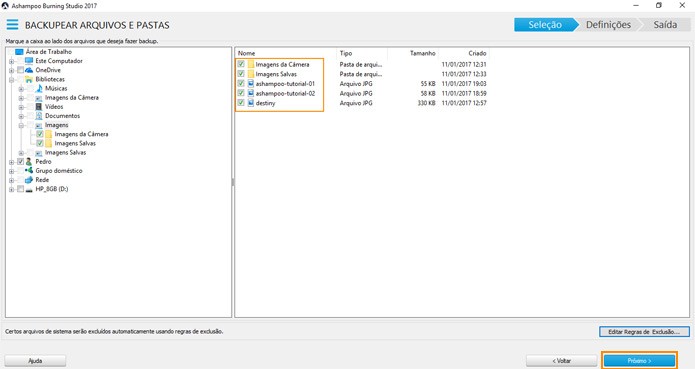The width and height of the screenshot is (695, 369).
Task: Click Imagens Salvas folder icon in file list
Action: pyautogui.click(x=250, y=74)
